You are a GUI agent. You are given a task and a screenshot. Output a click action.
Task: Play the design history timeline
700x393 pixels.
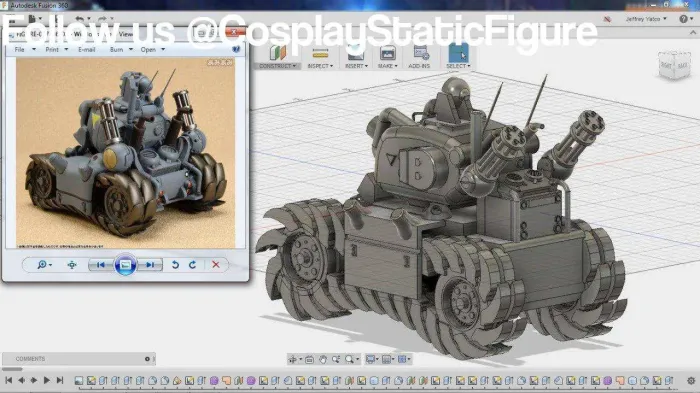46,380
